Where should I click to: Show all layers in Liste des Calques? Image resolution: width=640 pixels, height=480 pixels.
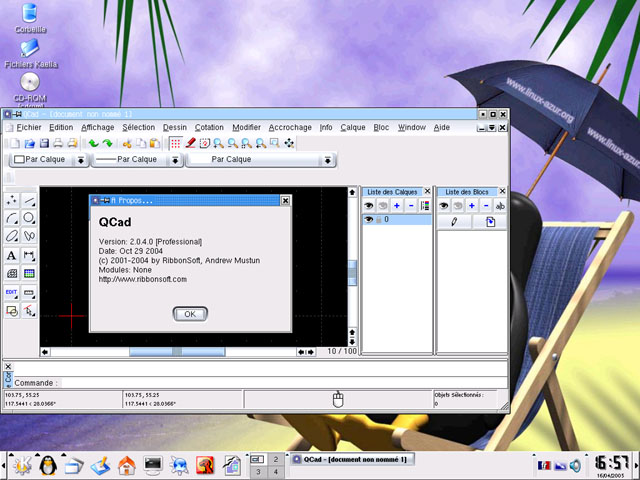click(369, 206)
